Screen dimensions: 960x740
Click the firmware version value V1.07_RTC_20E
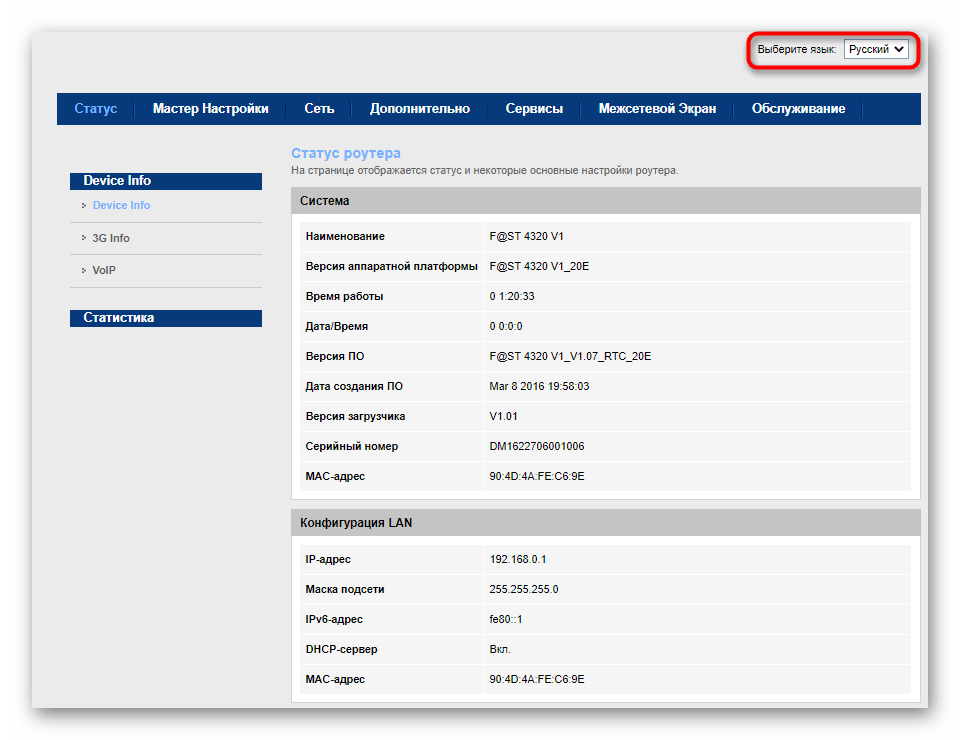click(570, 356)
